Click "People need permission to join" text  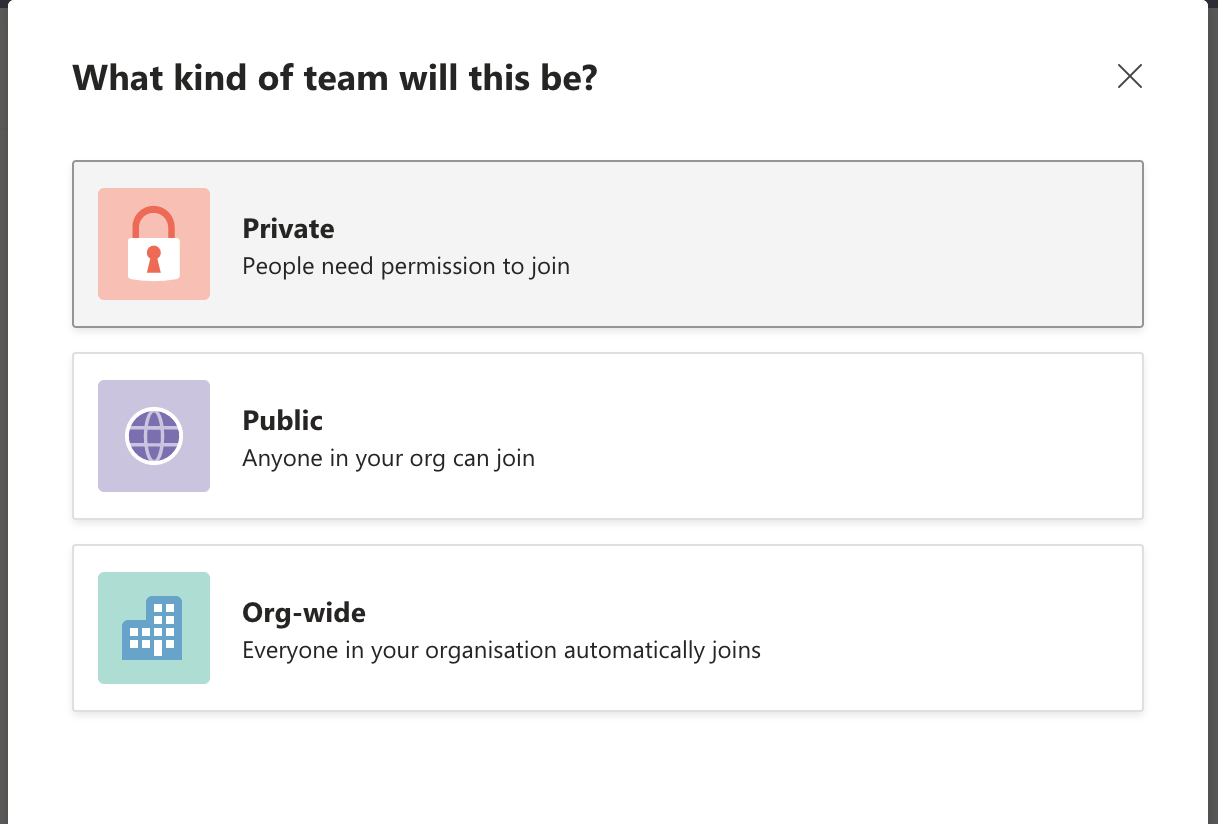pyautogui.click(x=406, y=267)
